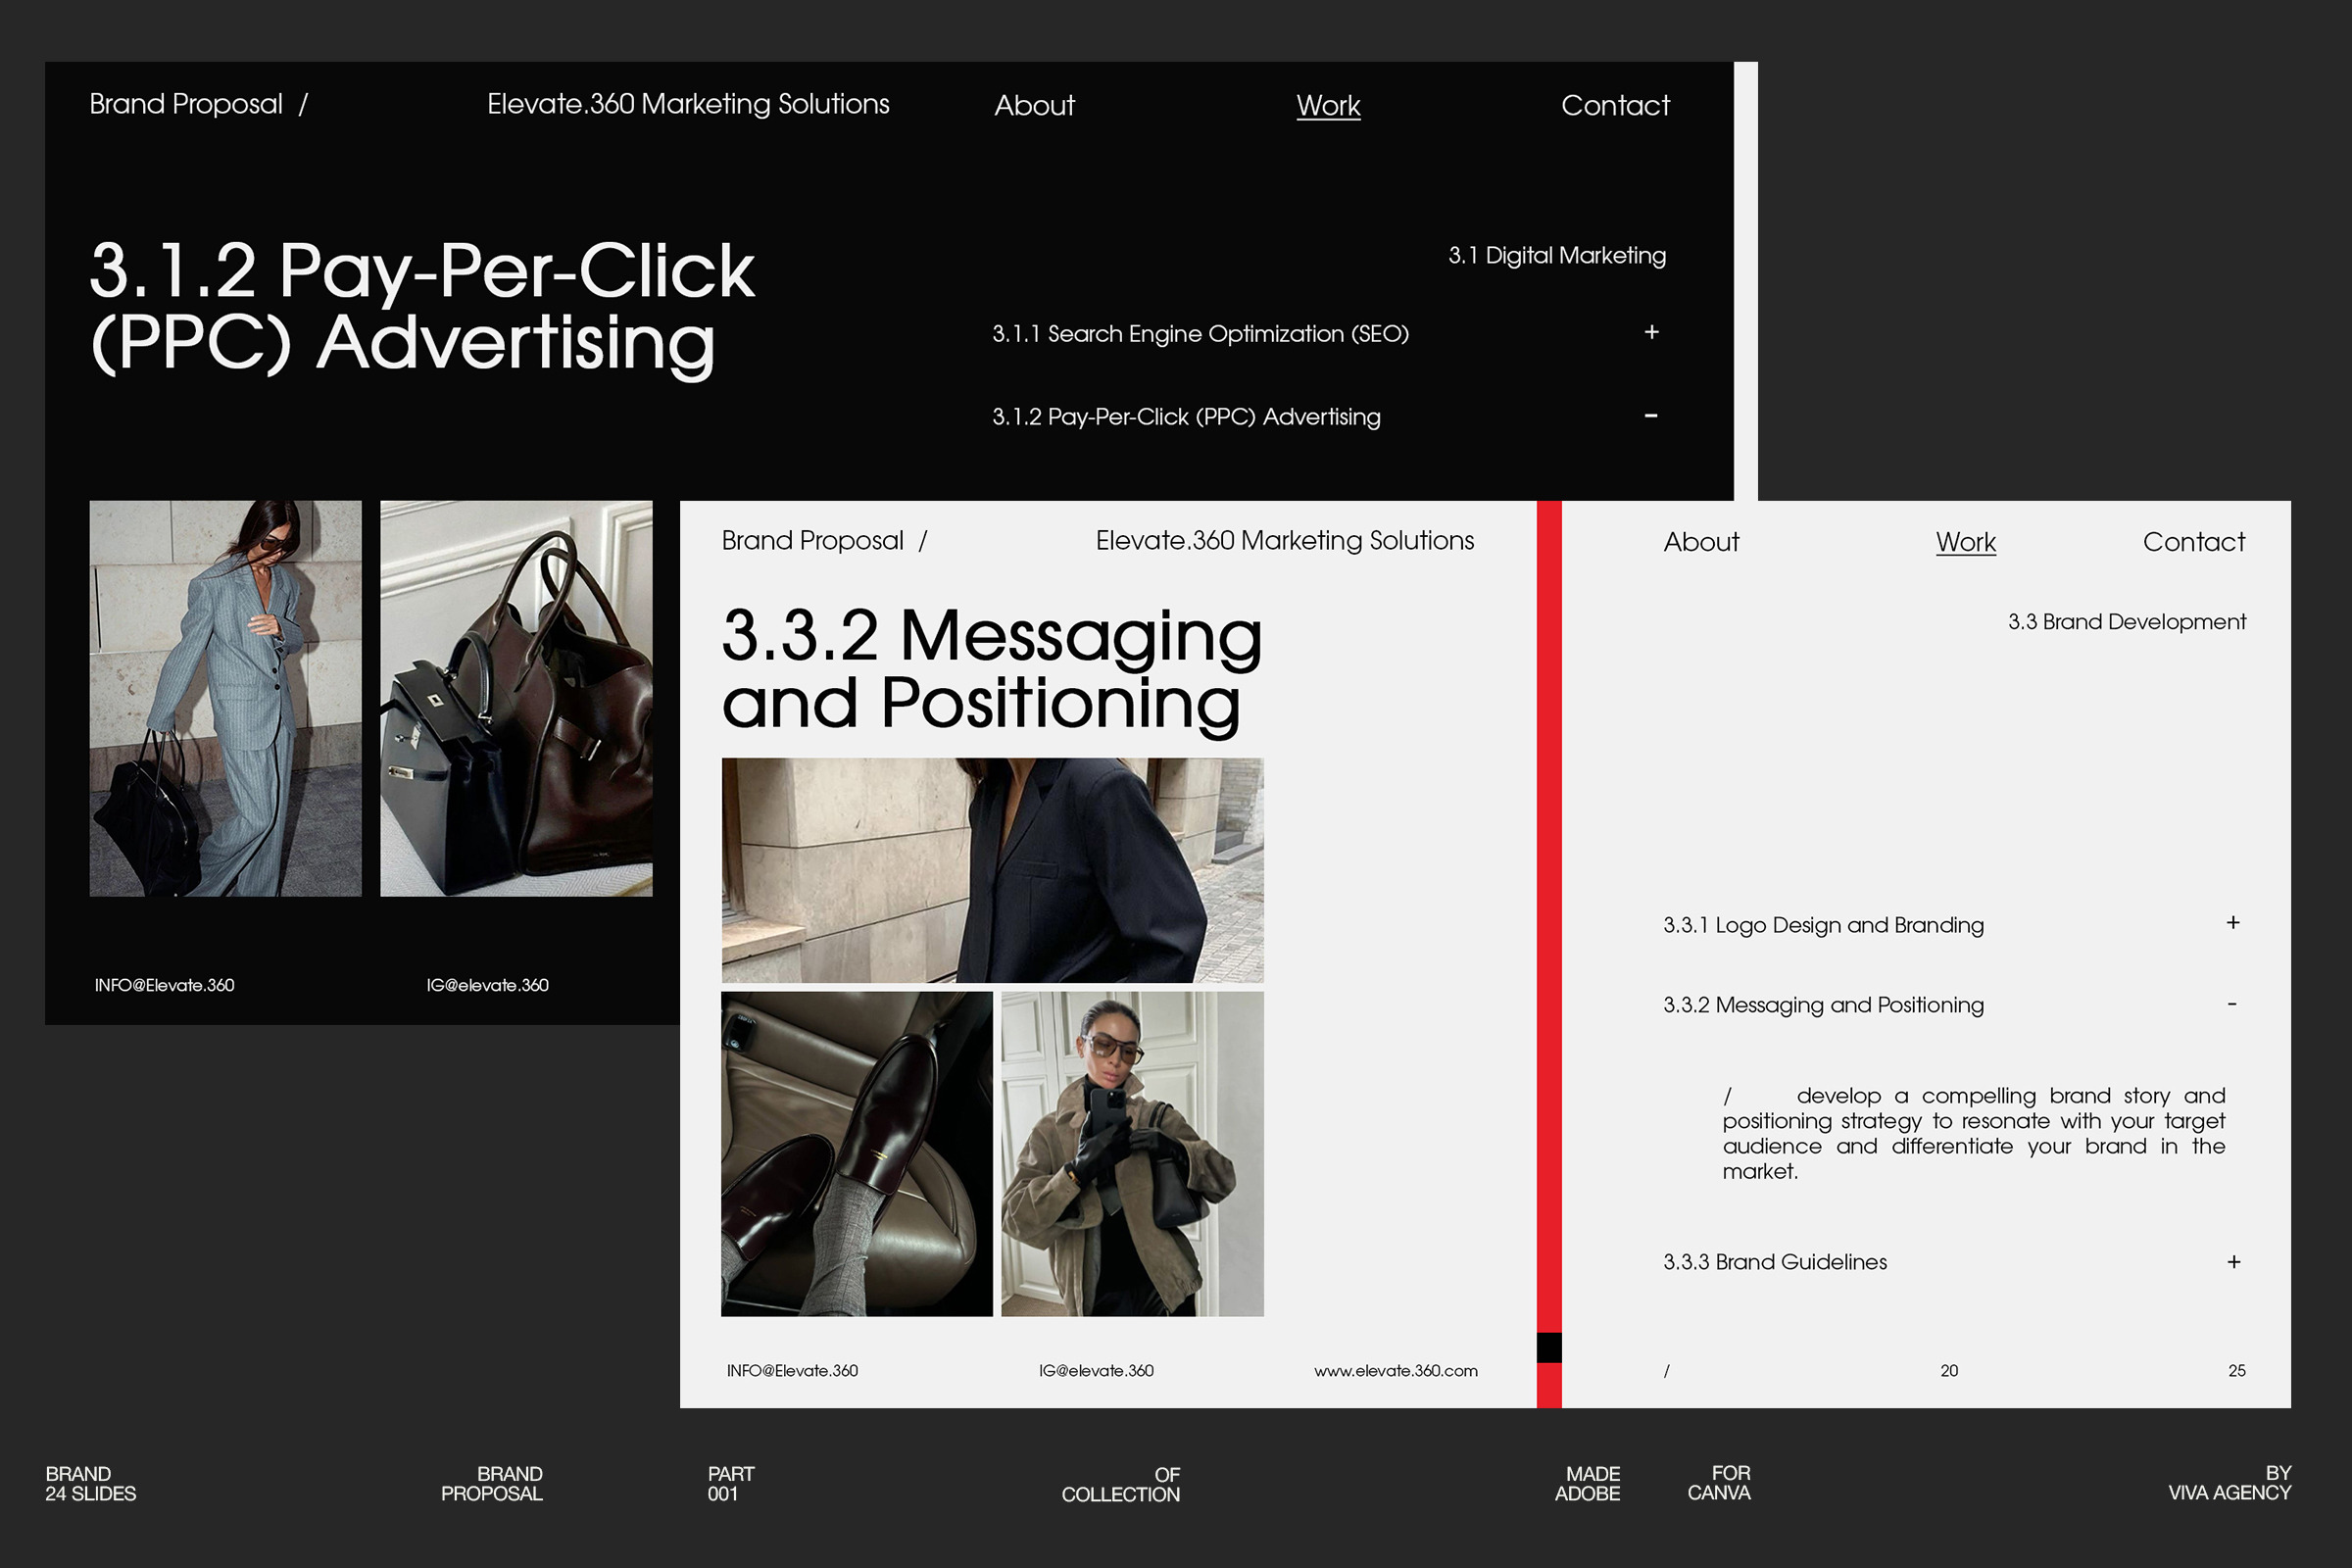Click the burgundy loafers photo
Screen dimensions: 2352x1568
[x=856, y=1153]
